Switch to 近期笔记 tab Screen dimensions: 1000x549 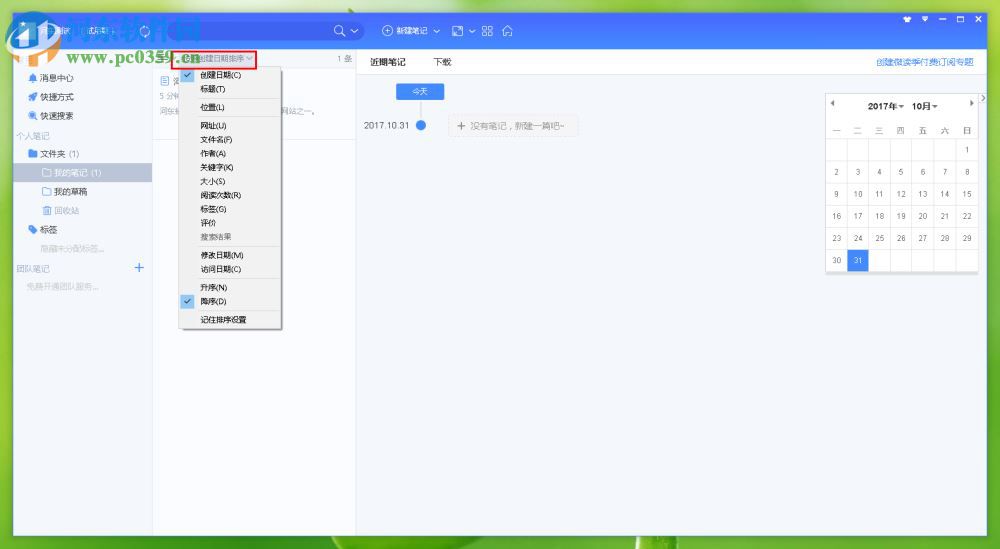pos(388,62)
